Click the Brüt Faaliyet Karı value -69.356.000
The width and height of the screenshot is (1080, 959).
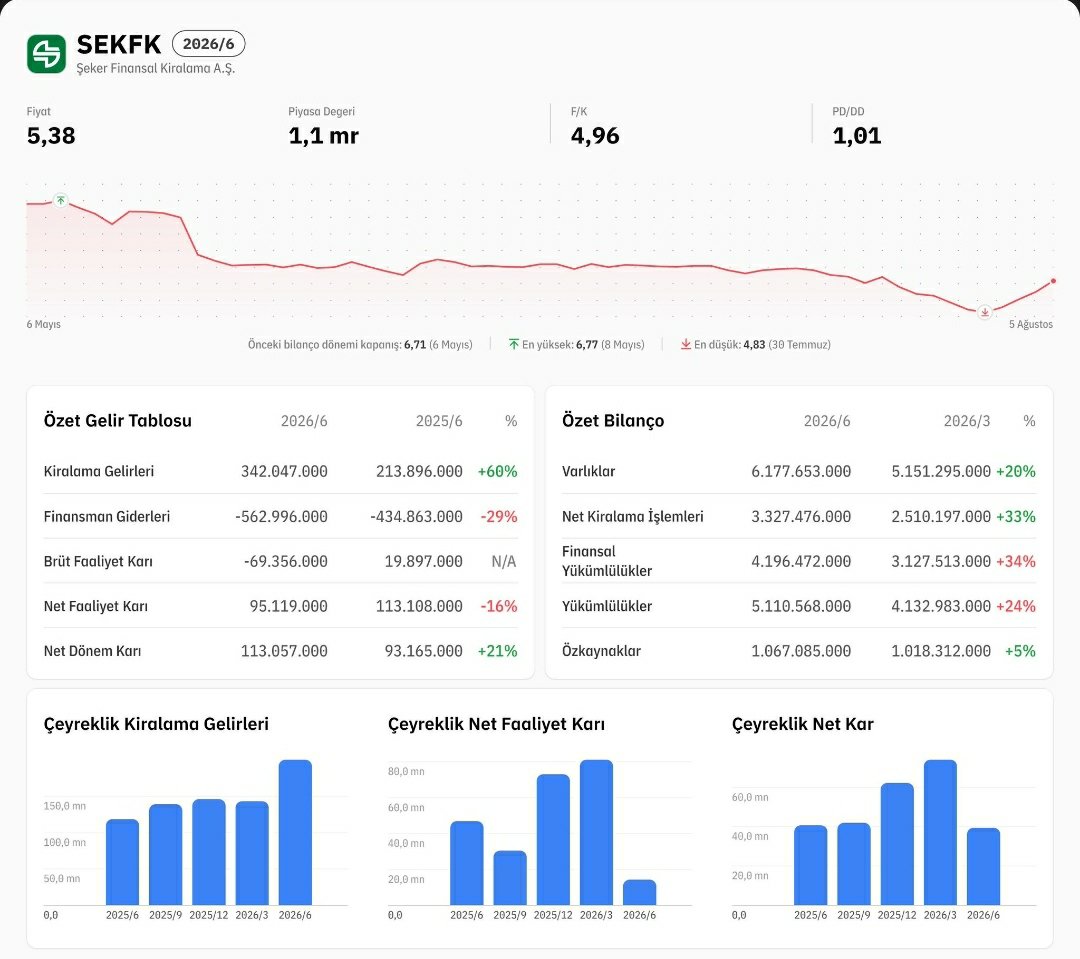pos(285,561)
